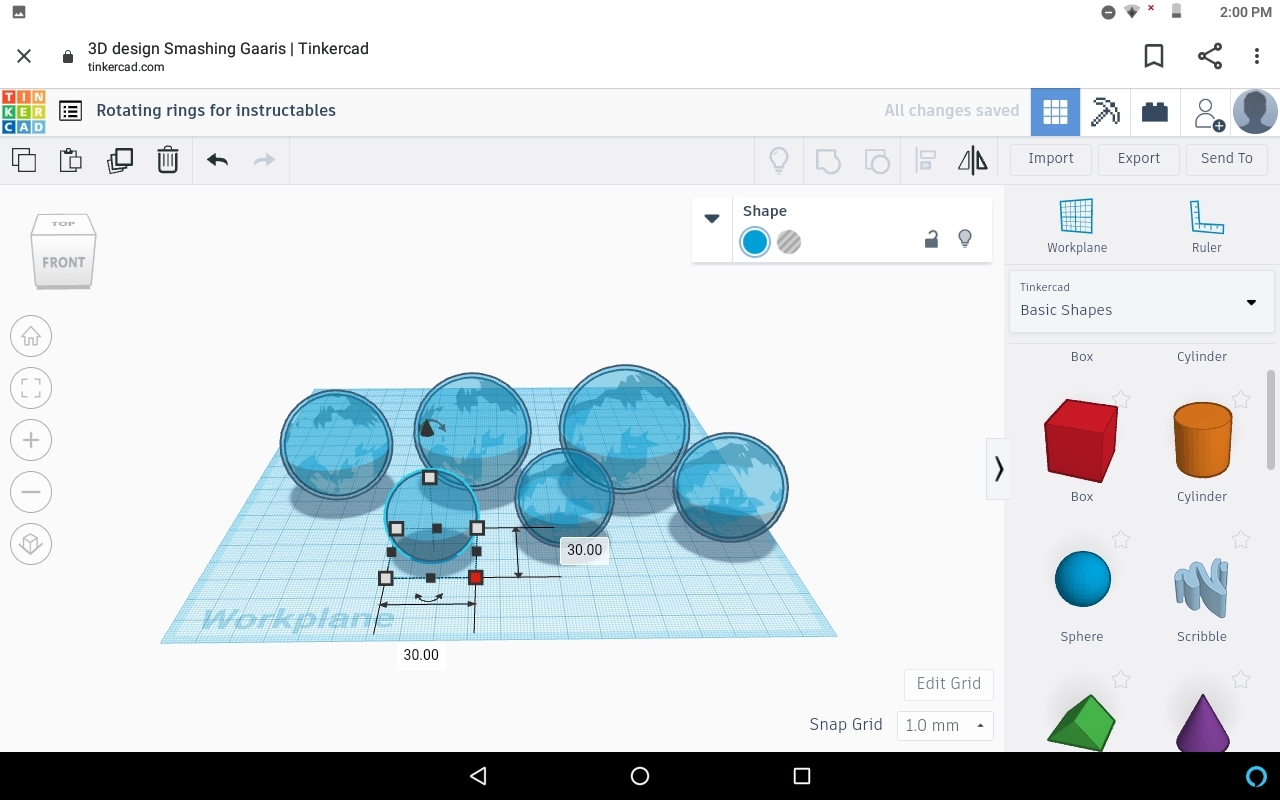1280x800 pixels.
Task: Redo the last action
Action: (x=264, y=160)
